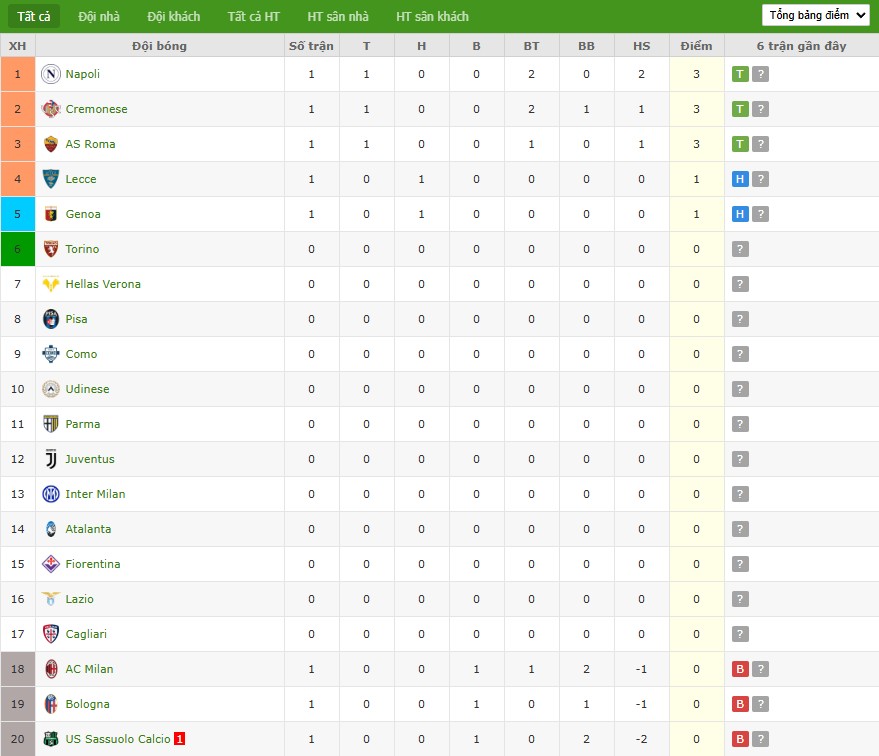The height and width of the screenshot is (756, 879).
Task: Select the "Đội khách" tab
Action: 173,16
